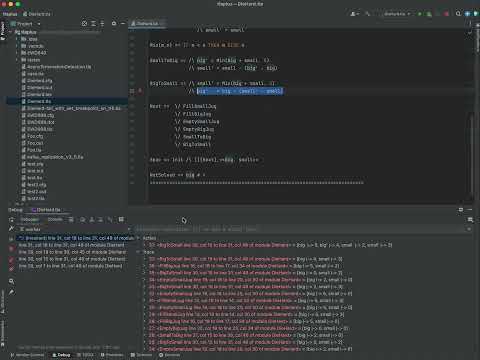The image size is (480, 360).
Task: Click the magnifier icon in debug sidebar
Action: (12, 281)
